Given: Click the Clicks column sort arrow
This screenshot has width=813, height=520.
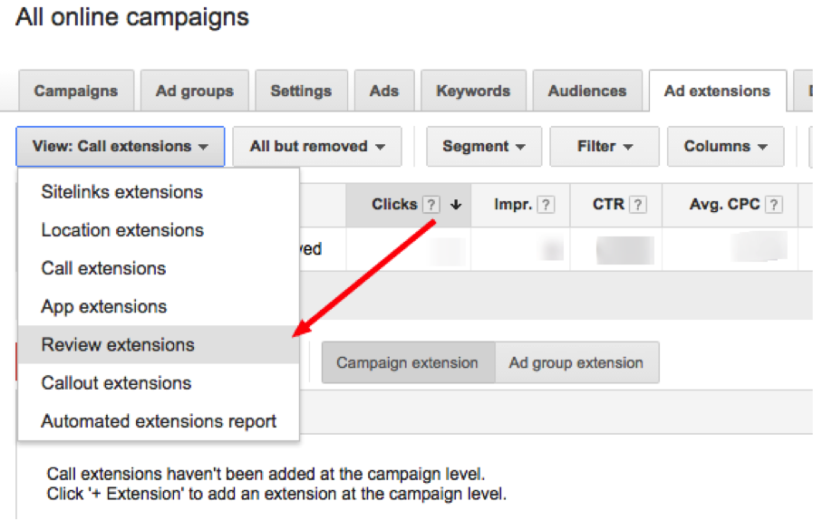Looking at the screenshot, I should (x=457, y=204).
